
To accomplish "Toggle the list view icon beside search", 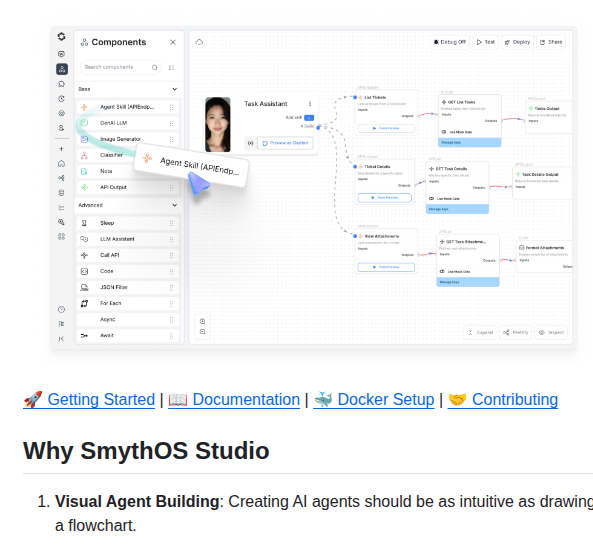I will (171, 67).
